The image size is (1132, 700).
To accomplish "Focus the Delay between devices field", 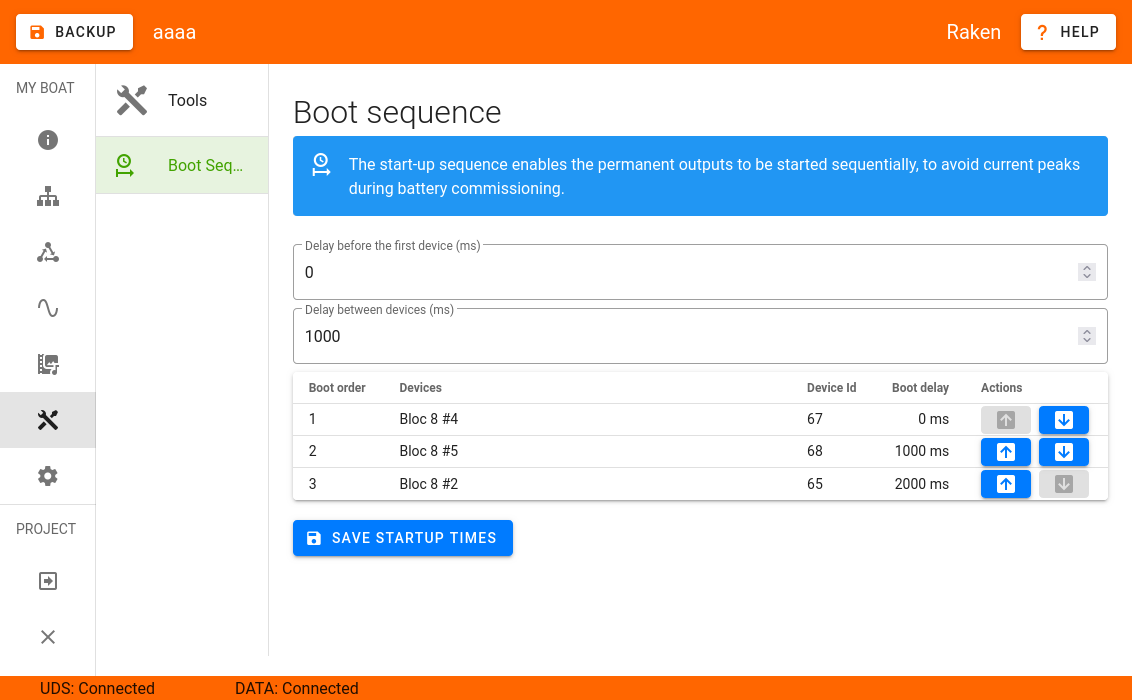I will [700, 336].
